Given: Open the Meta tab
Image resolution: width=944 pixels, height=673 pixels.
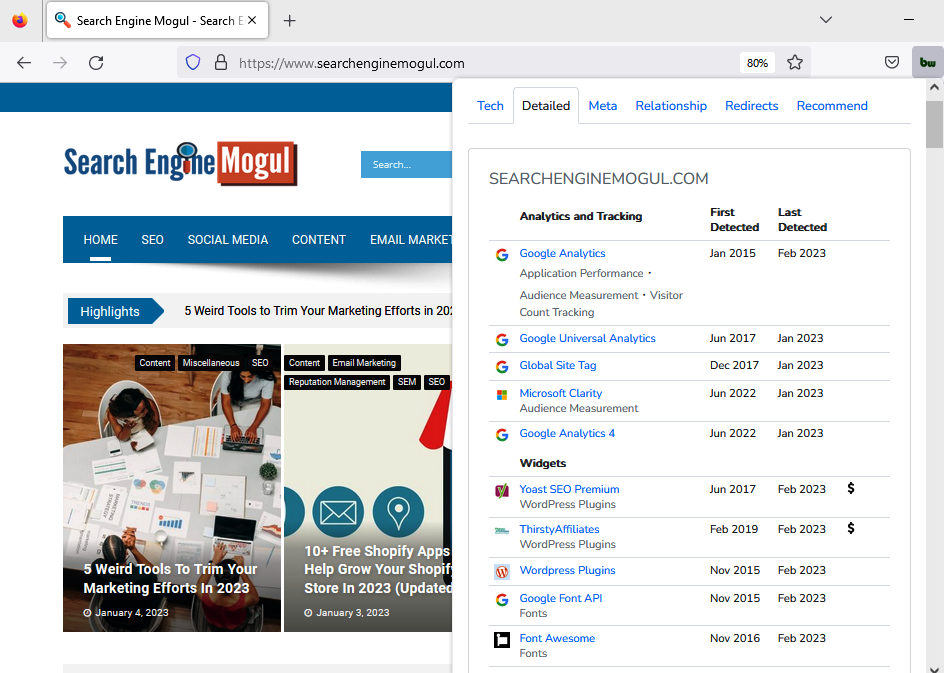Looking at the screenshot, I should click(x=603, y=105).
